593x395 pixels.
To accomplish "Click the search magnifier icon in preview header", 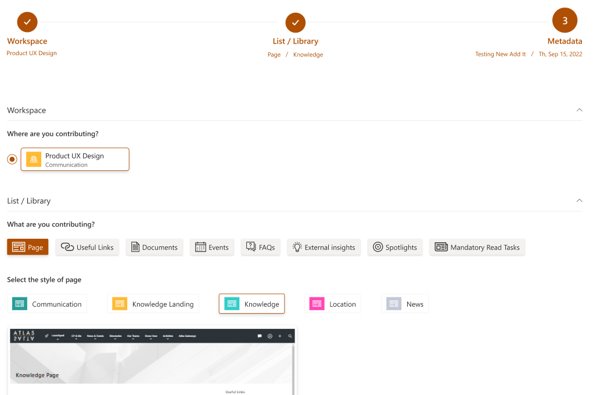I will point(290,336).
